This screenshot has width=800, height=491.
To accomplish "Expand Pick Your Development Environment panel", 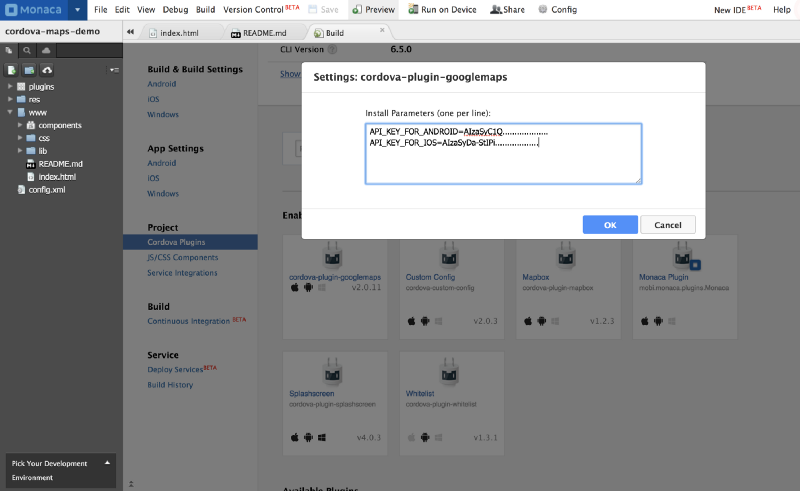I will click(x=61, y=470).
